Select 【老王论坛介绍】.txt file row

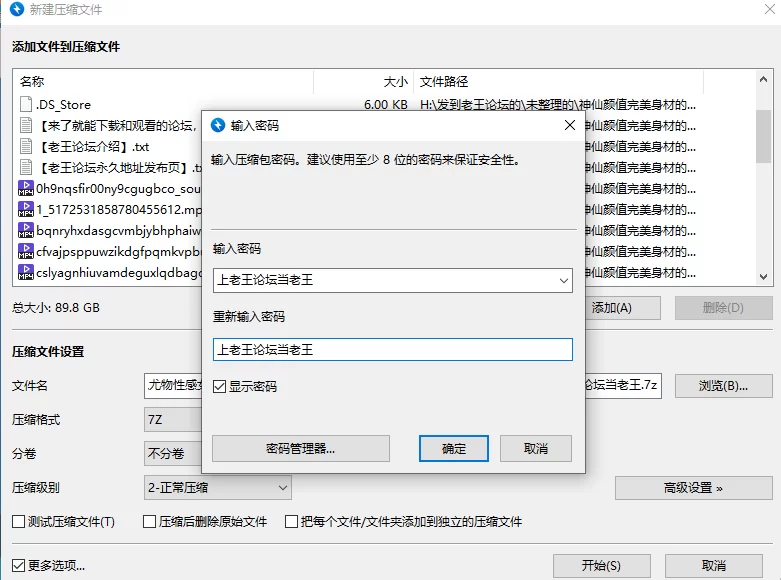[x=93, y=146]
